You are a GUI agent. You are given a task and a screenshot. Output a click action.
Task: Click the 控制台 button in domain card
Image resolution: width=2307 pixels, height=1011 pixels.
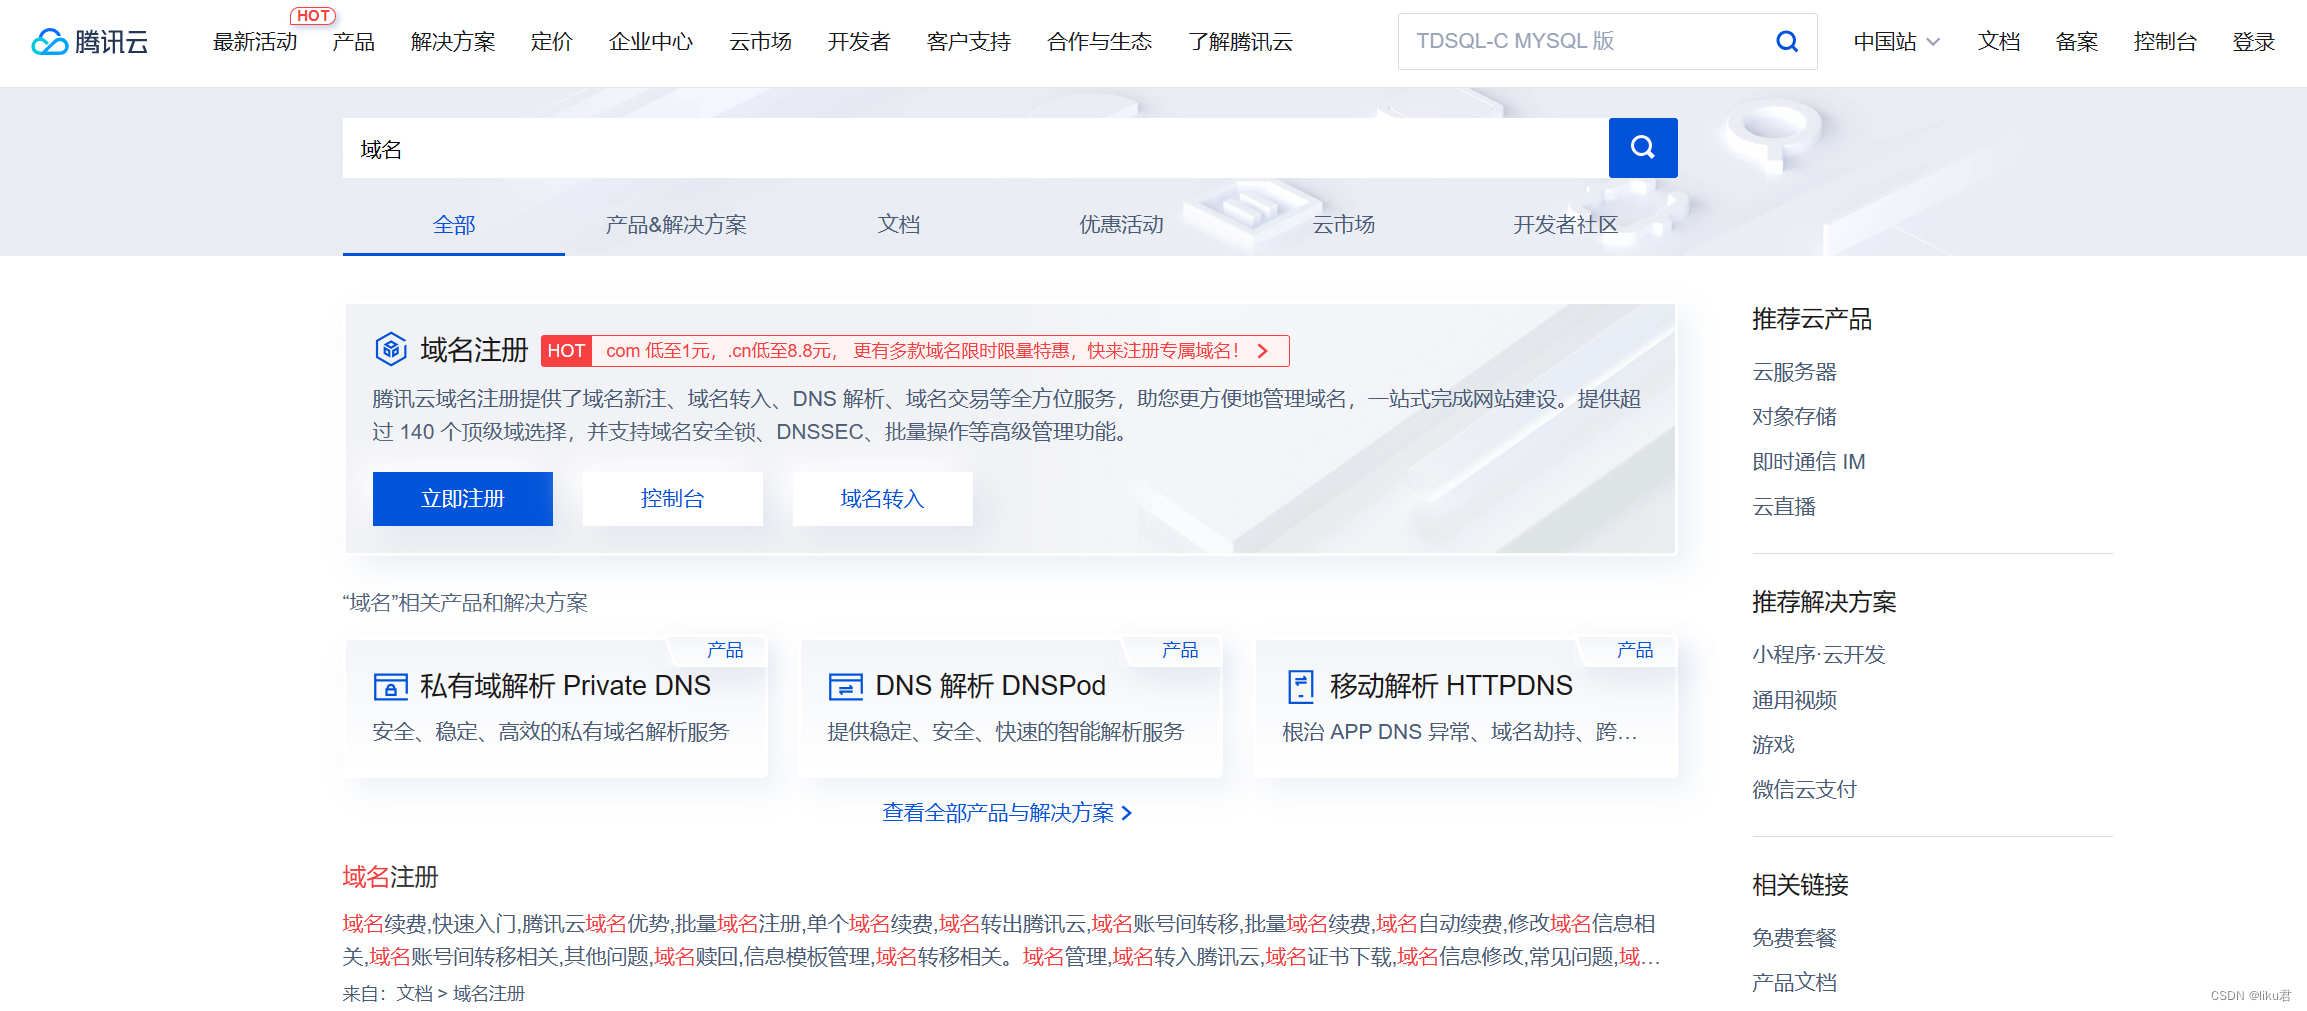tap(673, 499)
